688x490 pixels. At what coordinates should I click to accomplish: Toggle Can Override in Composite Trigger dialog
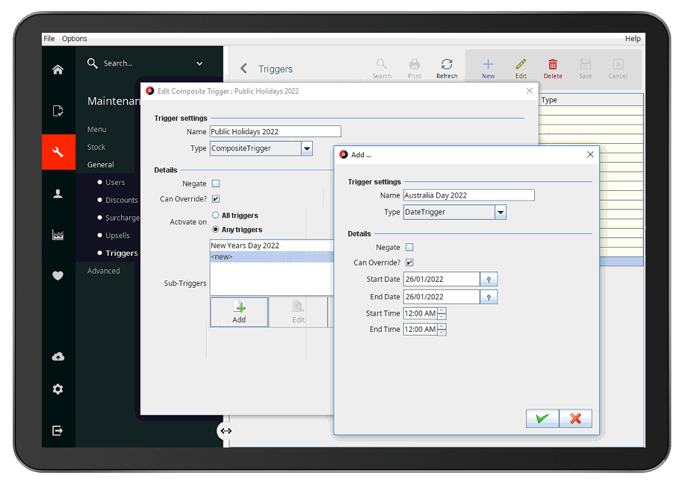point(216,199)
